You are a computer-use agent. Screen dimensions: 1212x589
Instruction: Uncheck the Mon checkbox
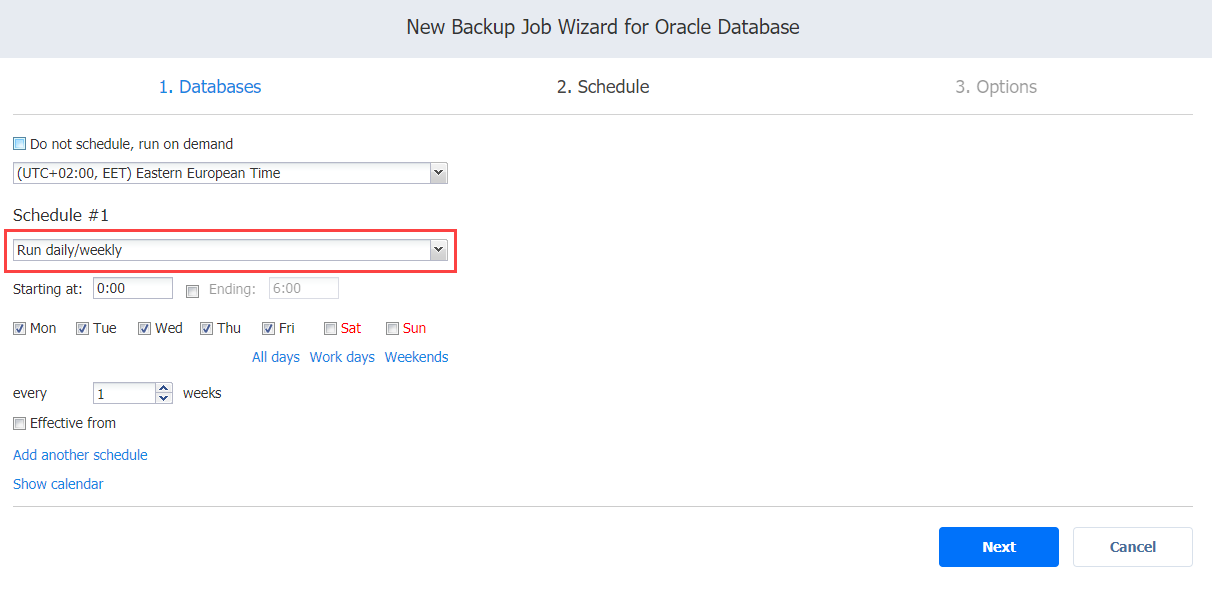coord(19,328)
